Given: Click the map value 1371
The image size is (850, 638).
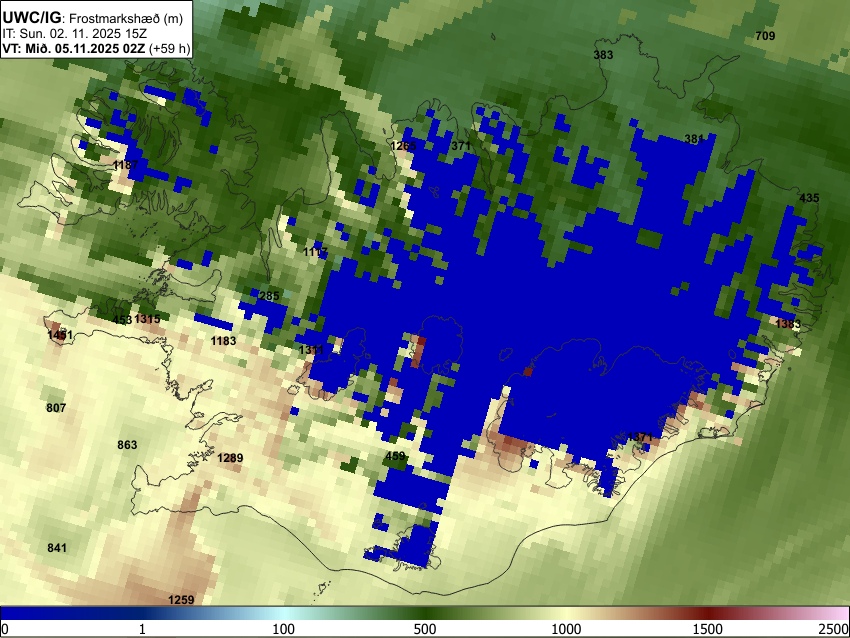Looking at the screenshot, I should click(x=640, y=437).
